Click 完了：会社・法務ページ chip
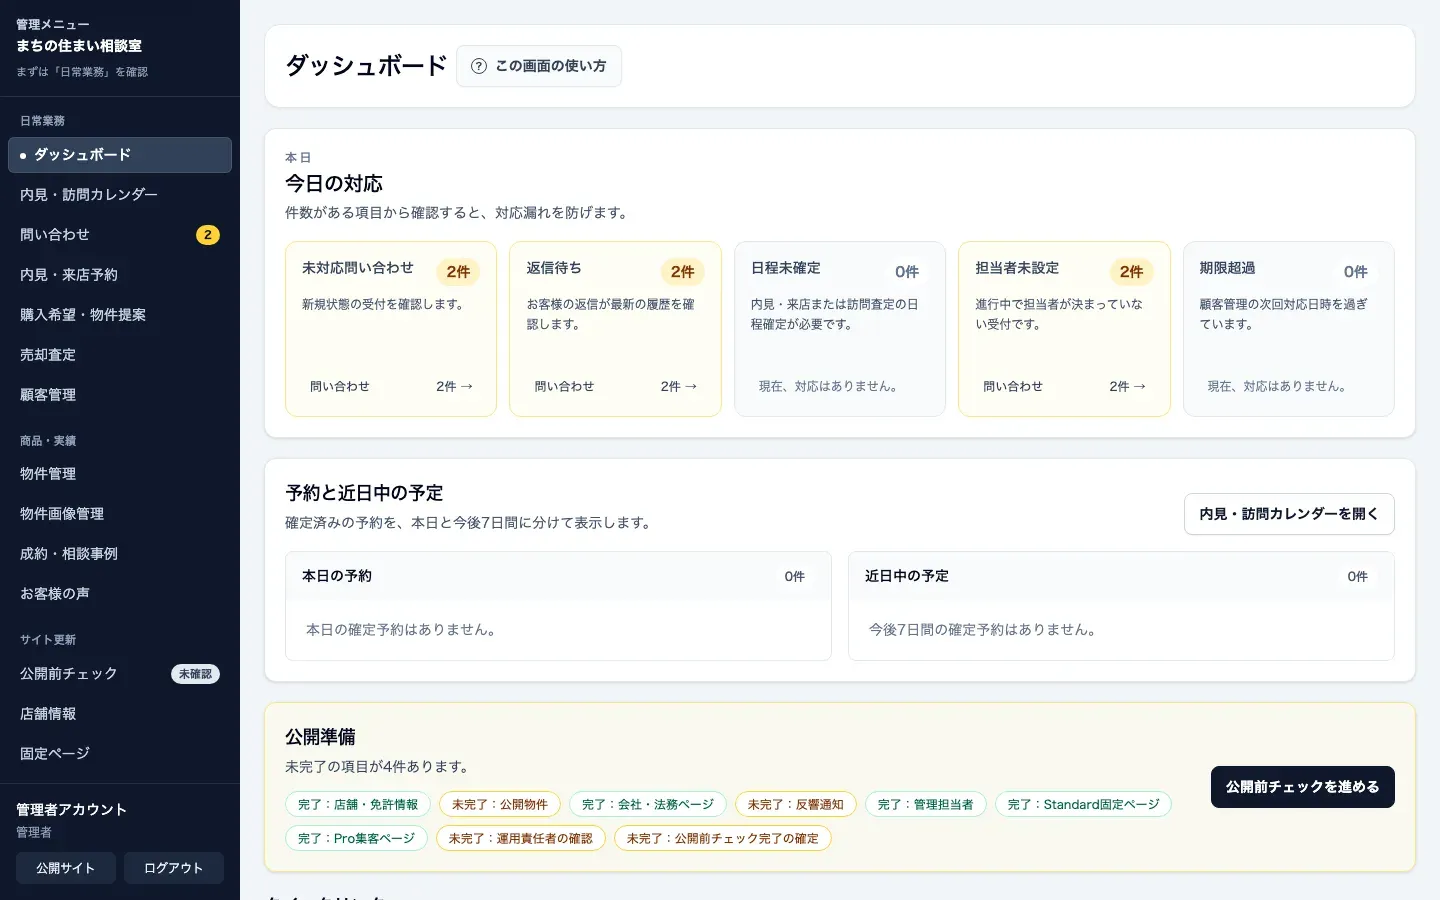 648,804
